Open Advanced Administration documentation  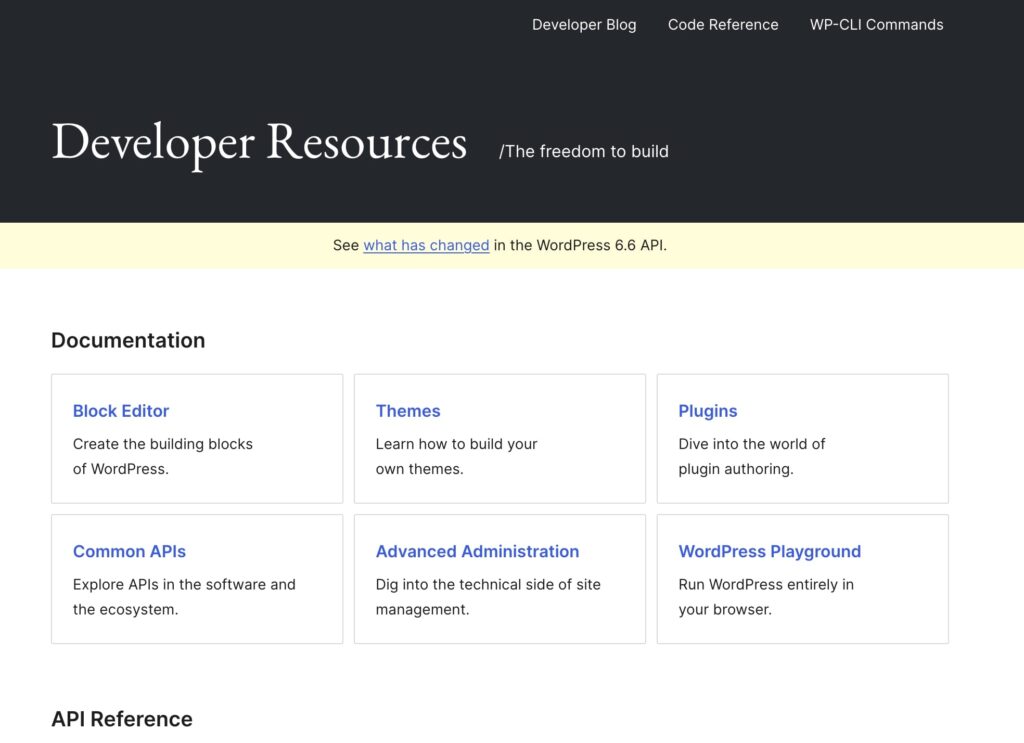pyautogui.click(x=477, y=551)
